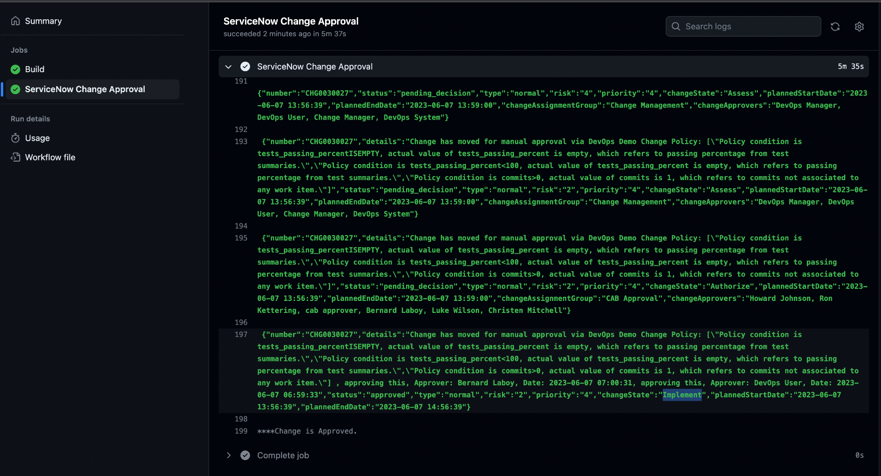Focus the Search logs input field
881x476 pixels.
[743, 26]
